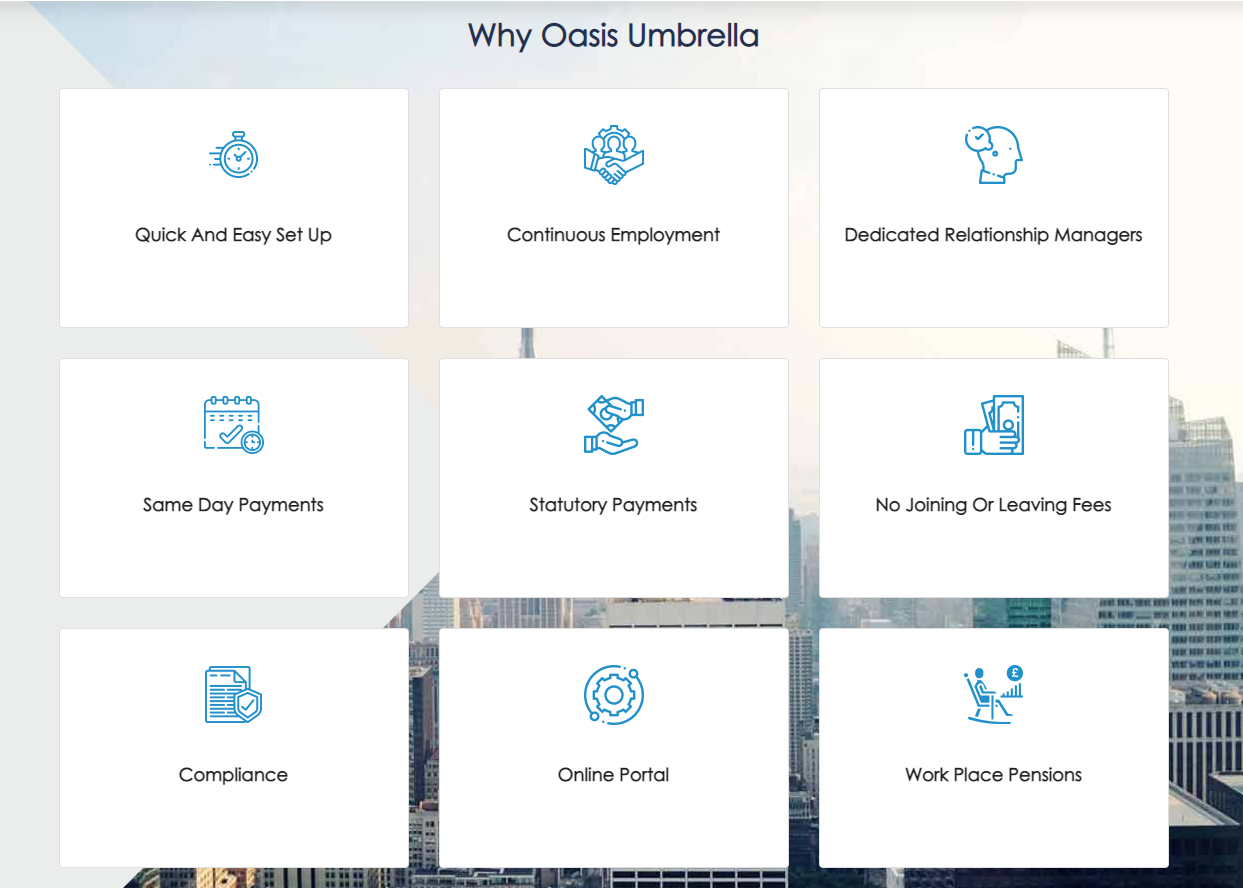
Task: Click the Why Oasis Umbrella heading
Action: (614, 36)
